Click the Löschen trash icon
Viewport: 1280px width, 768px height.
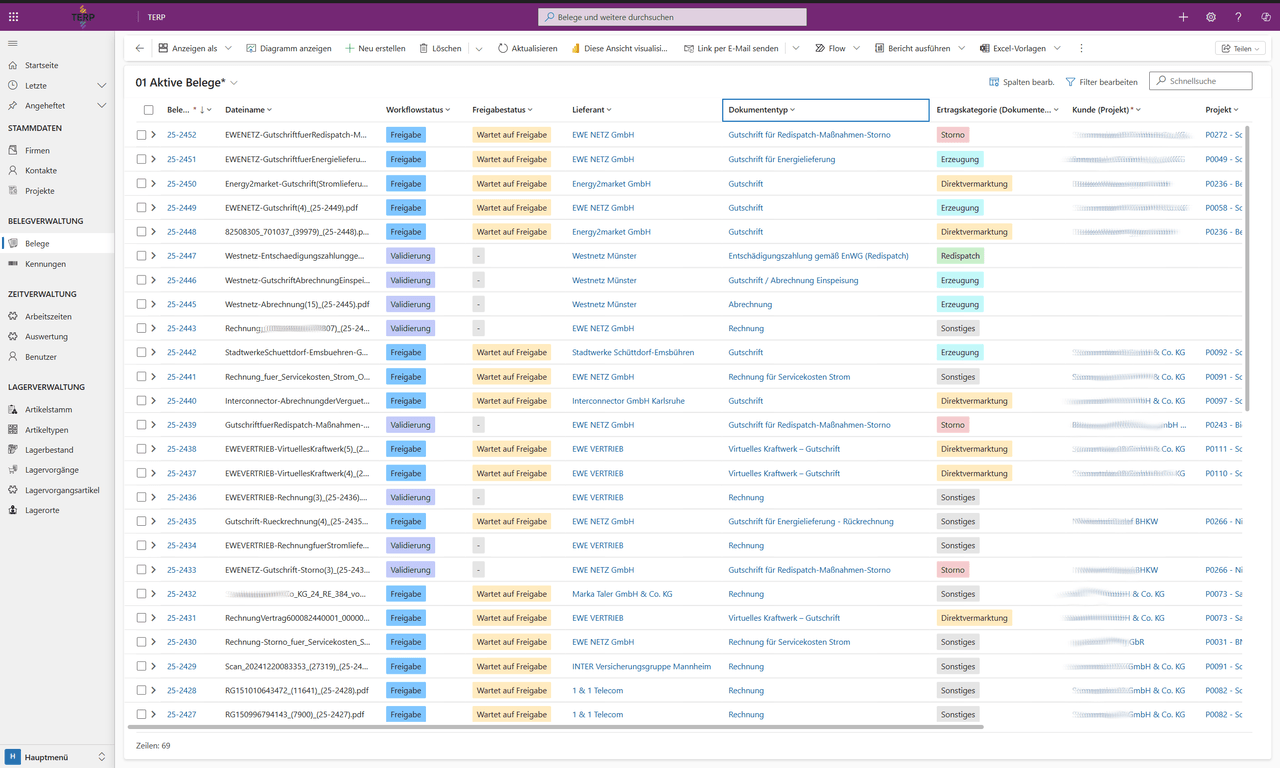tap(424, 48)
